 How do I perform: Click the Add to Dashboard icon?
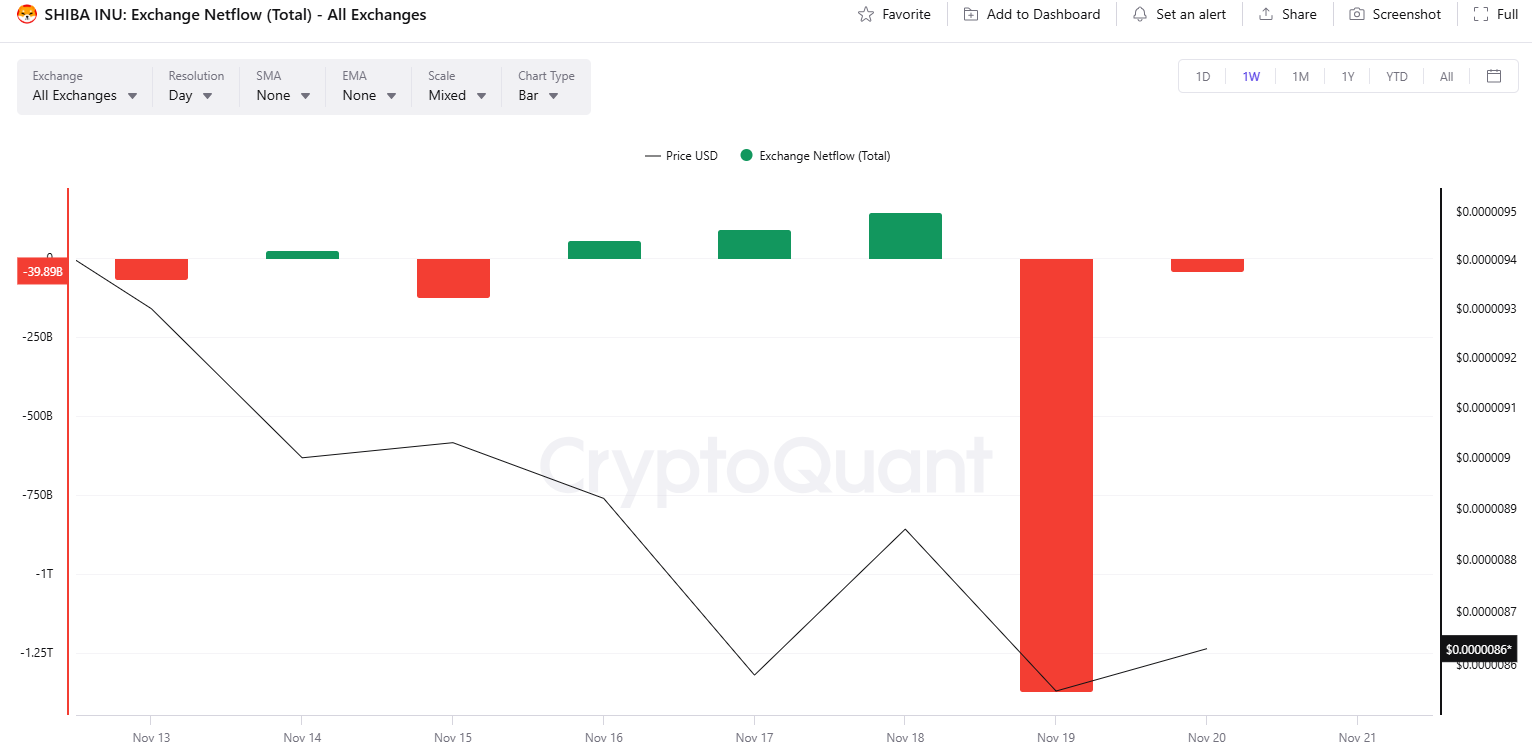point(971,15)
